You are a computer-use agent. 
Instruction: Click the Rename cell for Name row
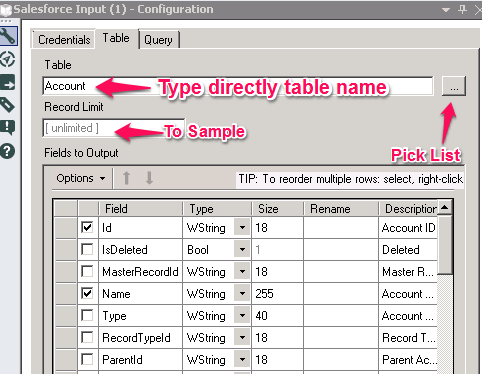click(341, 294)
